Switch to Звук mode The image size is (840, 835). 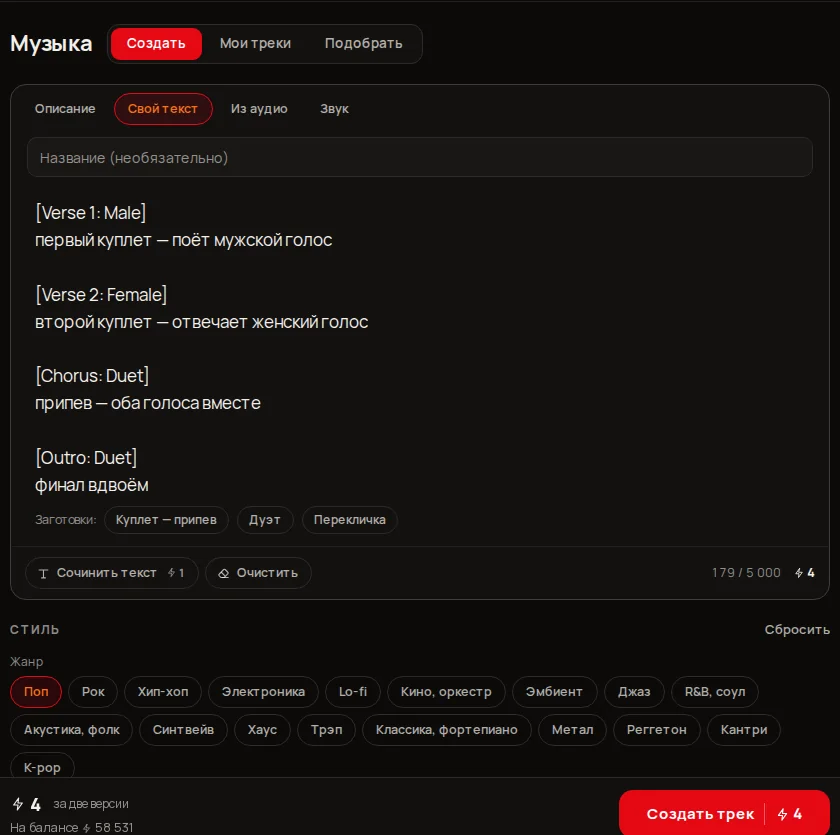pos(334,109)
